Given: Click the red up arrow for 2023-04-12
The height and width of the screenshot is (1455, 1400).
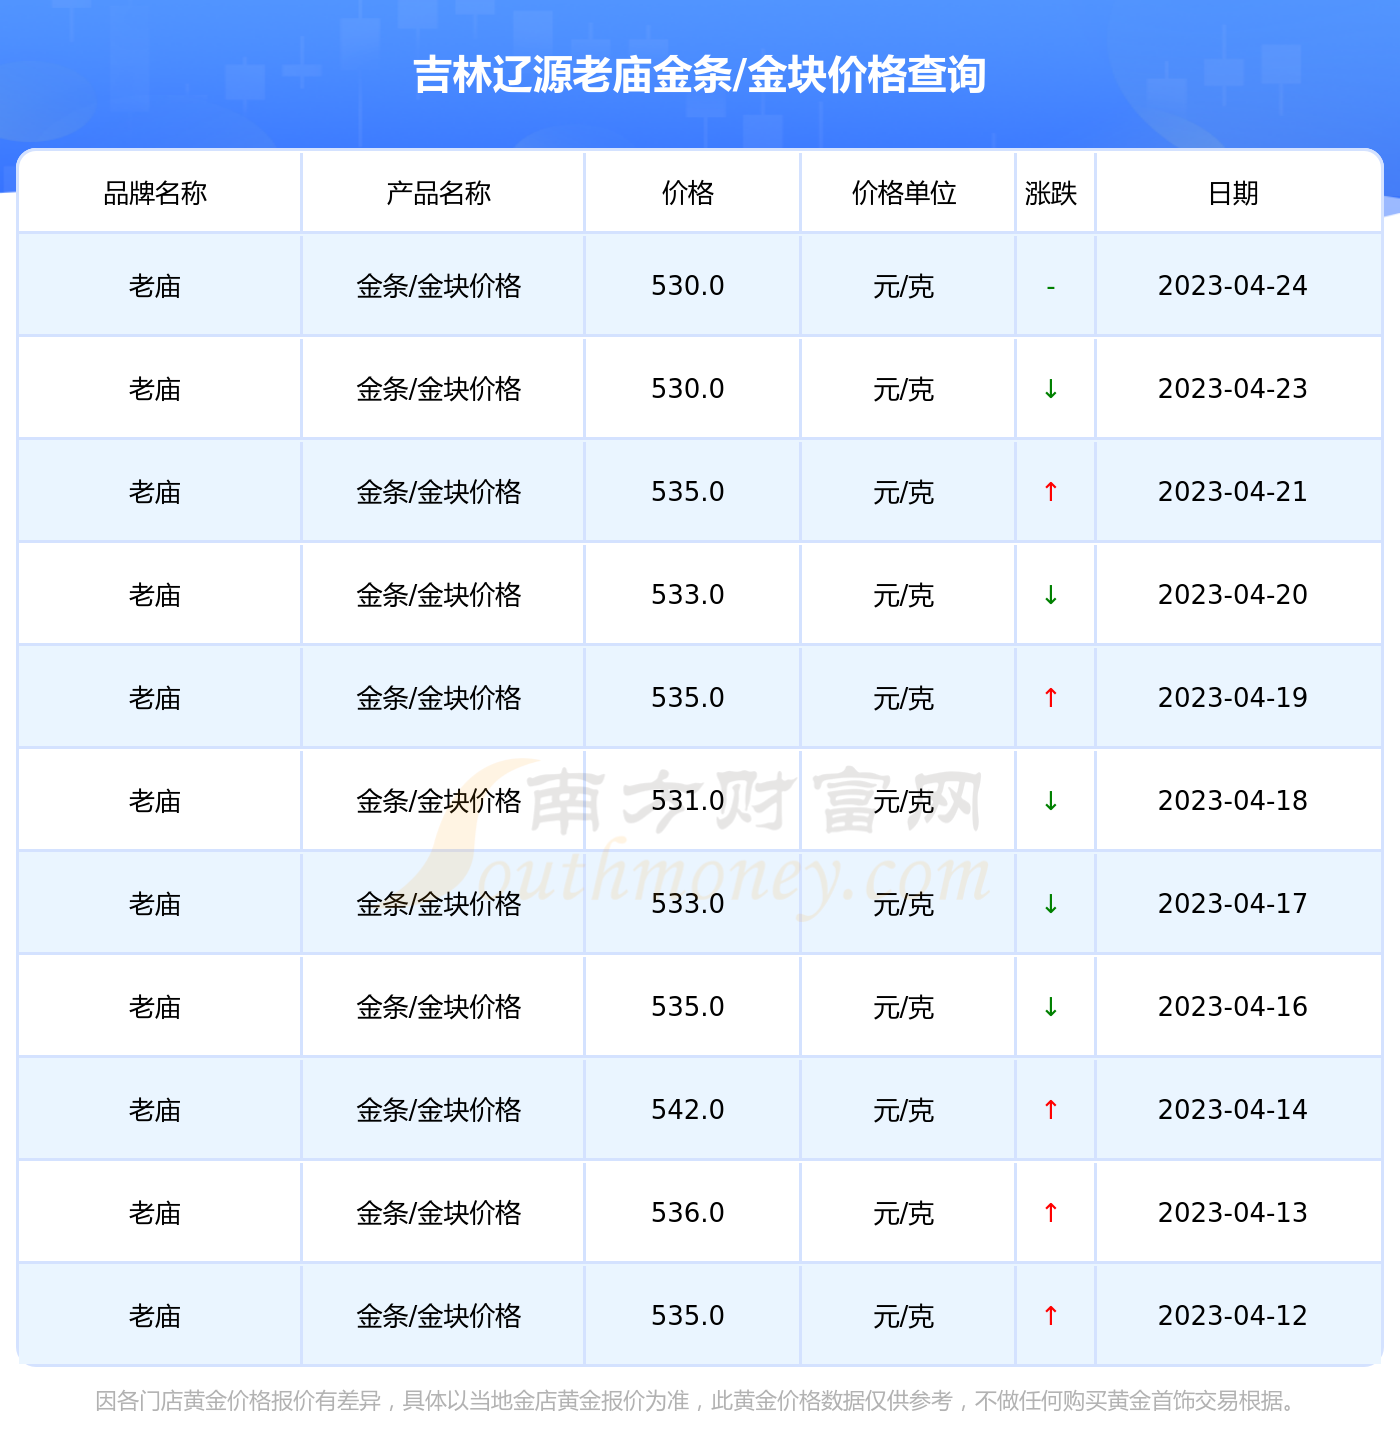Looking at the screenshot, I should pyautogui.click(x=1051, y=1316).
